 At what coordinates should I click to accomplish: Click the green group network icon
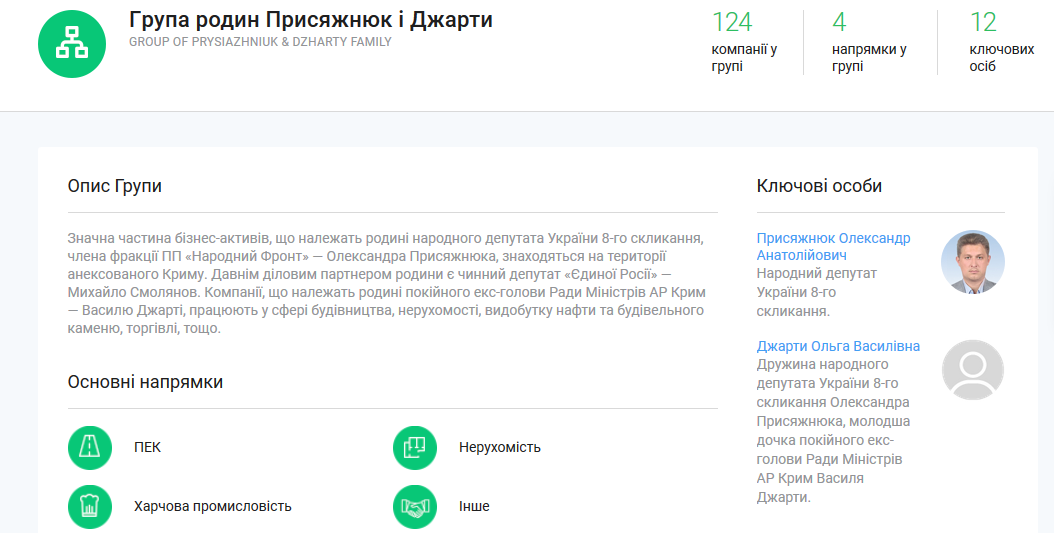tap(72, 43)
